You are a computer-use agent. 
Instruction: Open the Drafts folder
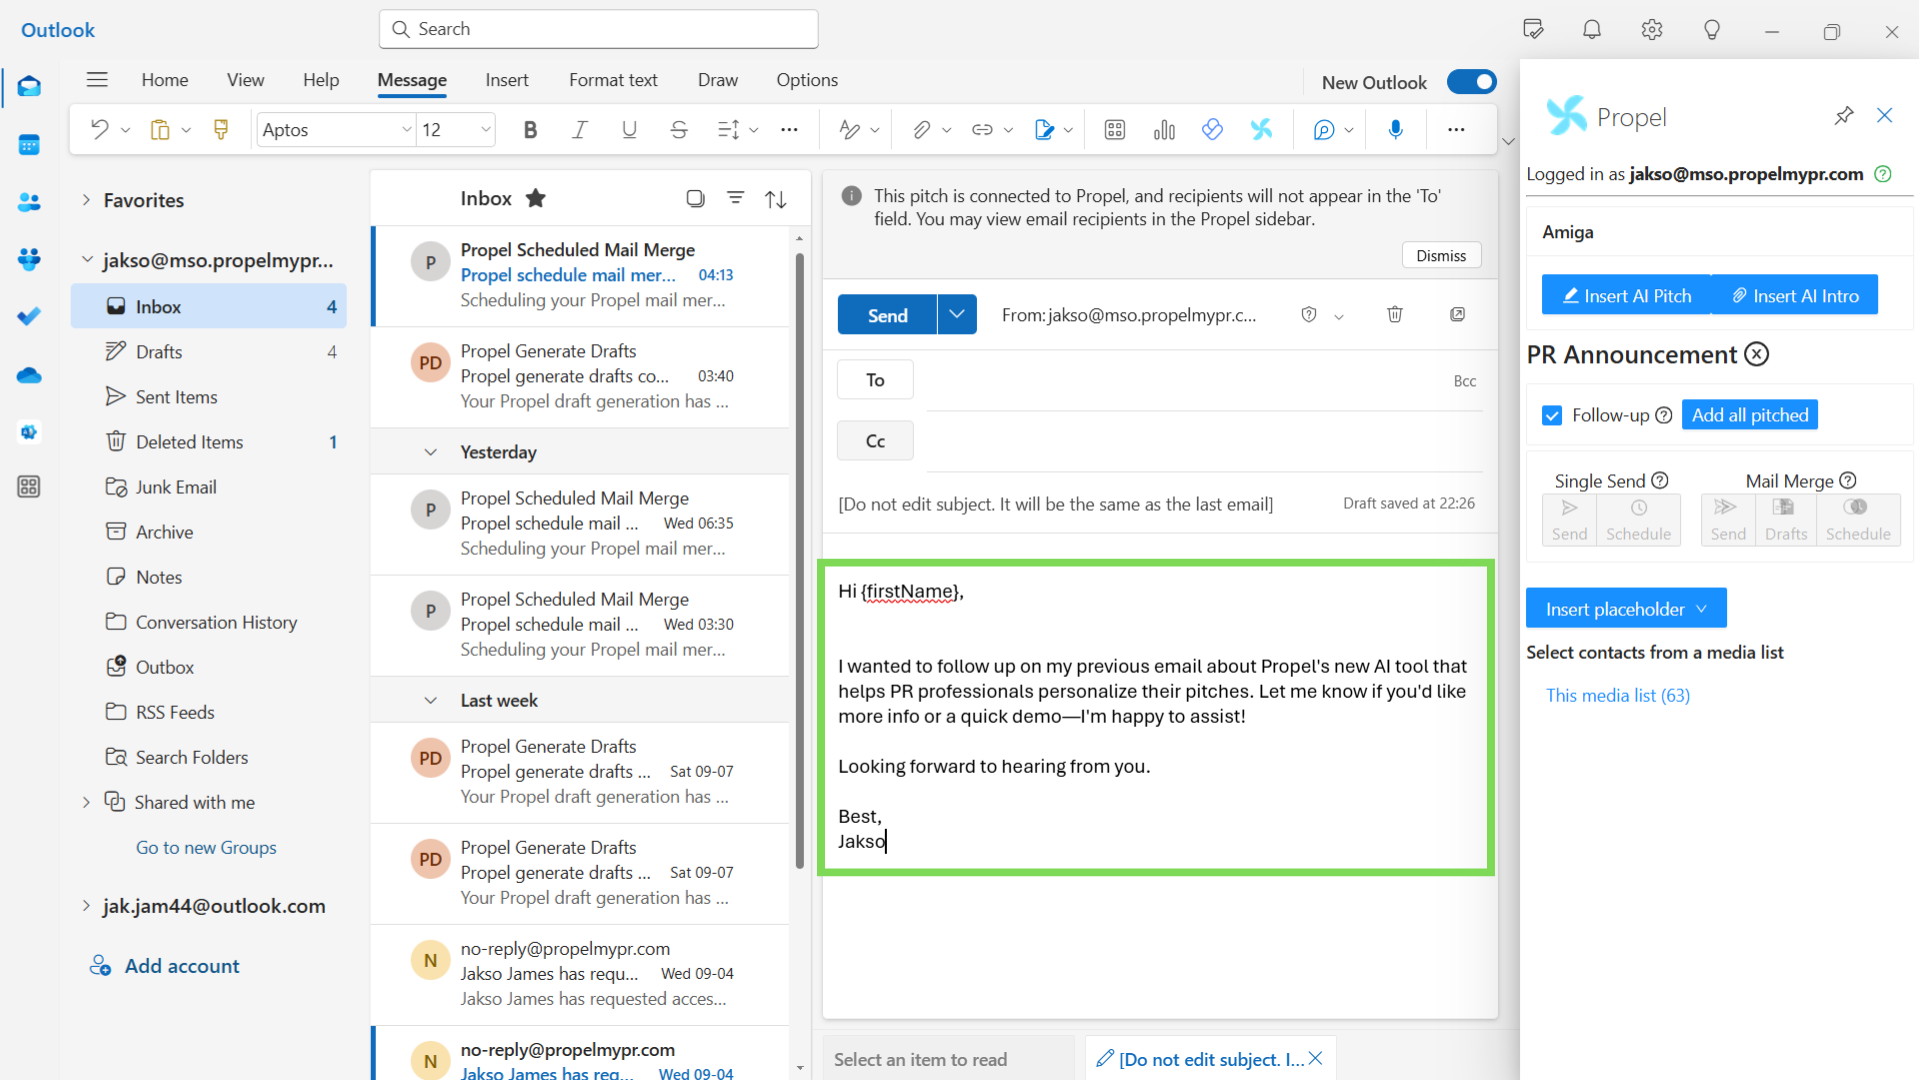(x=208, y=352)
